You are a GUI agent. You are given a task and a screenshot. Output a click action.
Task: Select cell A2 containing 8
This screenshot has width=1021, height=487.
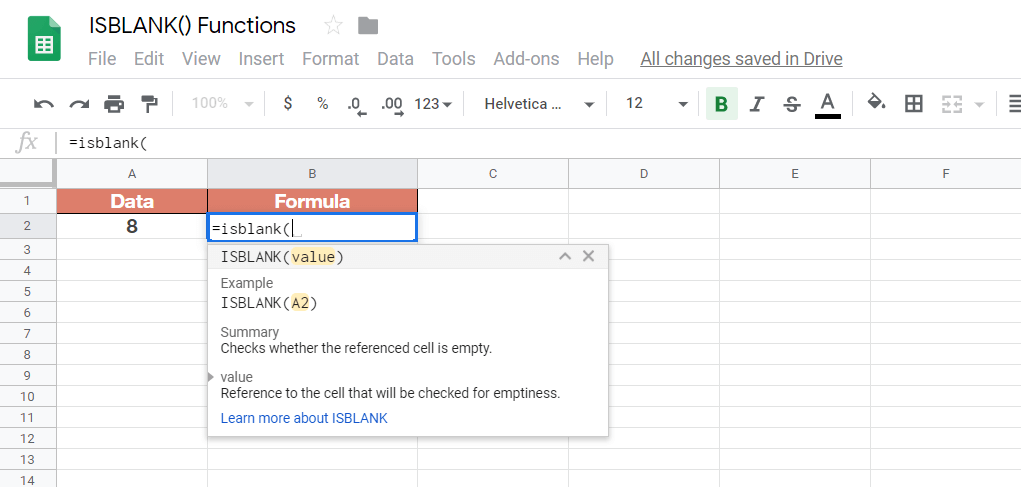pyautogui.click(x=132, y=227)
